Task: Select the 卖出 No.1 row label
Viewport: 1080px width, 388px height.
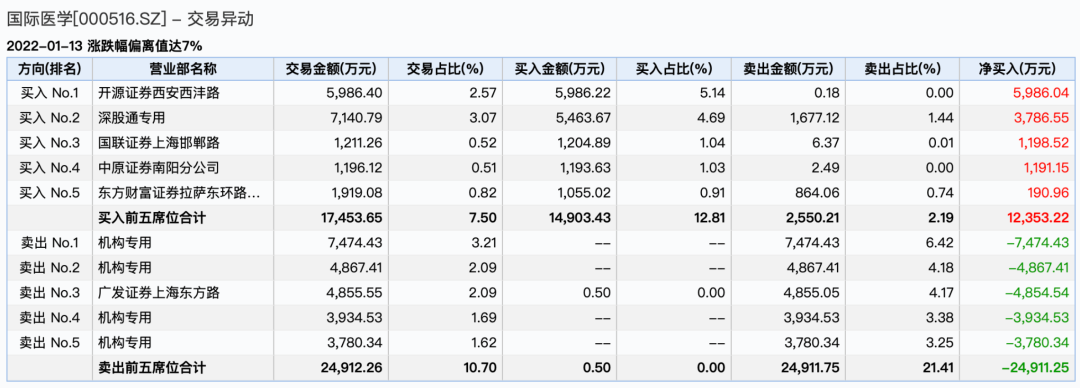Action: point(50,243)
